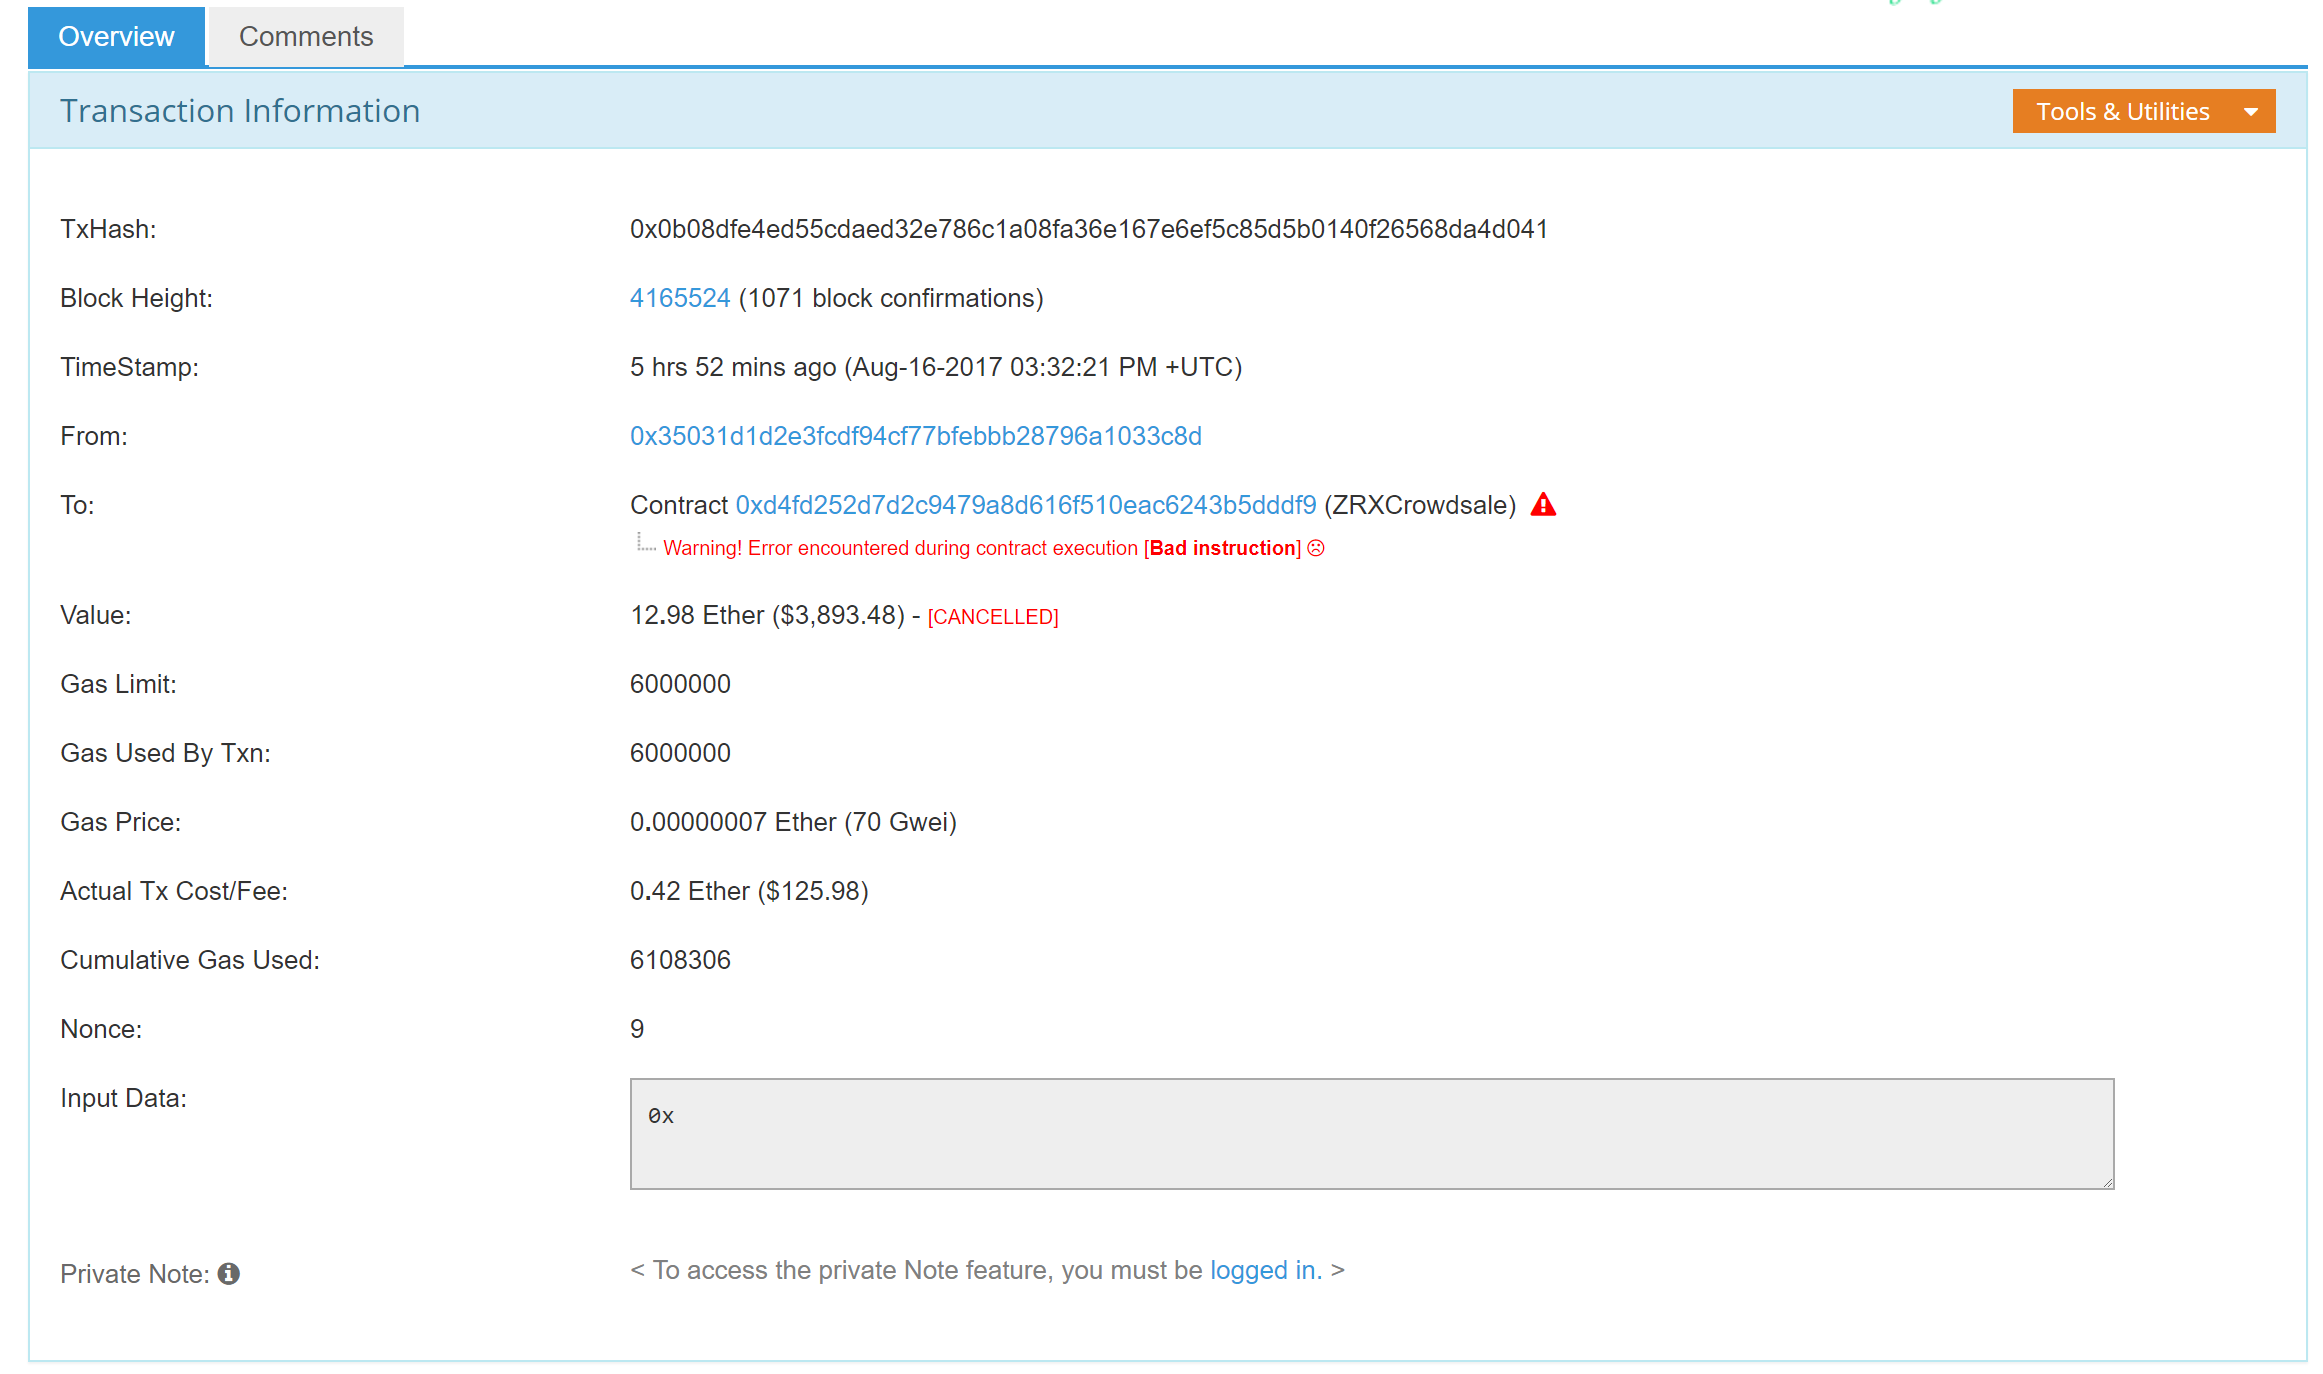The height and width of the screenshot is (1374, 2323).
Task: Click the 70 Gwei gas price text
Action: tap(900, 822)
